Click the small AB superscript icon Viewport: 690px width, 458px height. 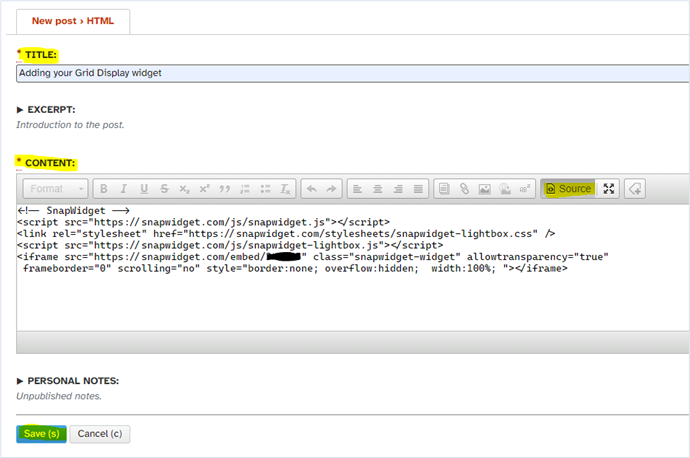(x=525, y=189)
